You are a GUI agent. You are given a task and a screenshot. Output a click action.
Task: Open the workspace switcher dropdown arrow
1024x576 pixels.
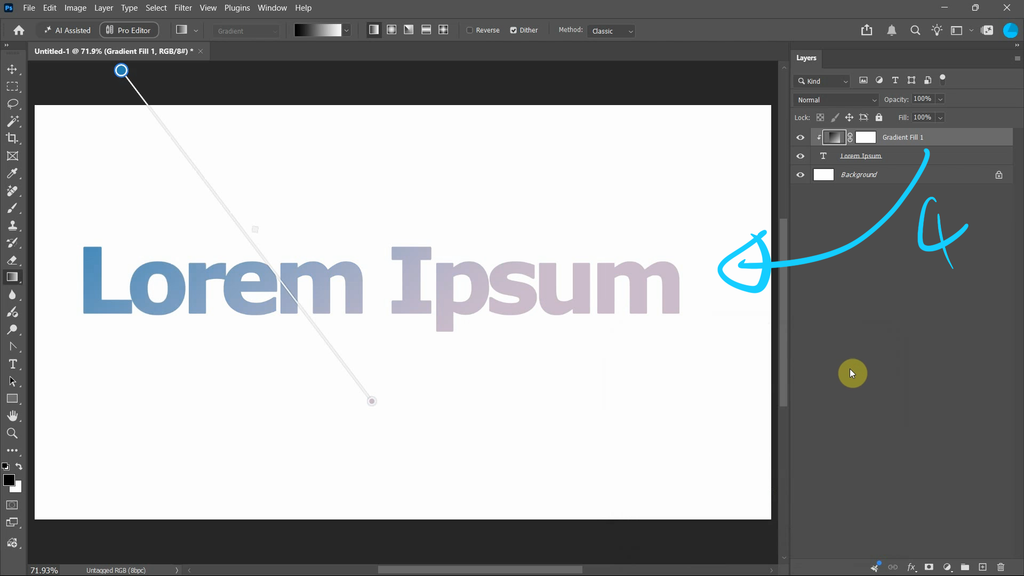coord(971,31)
